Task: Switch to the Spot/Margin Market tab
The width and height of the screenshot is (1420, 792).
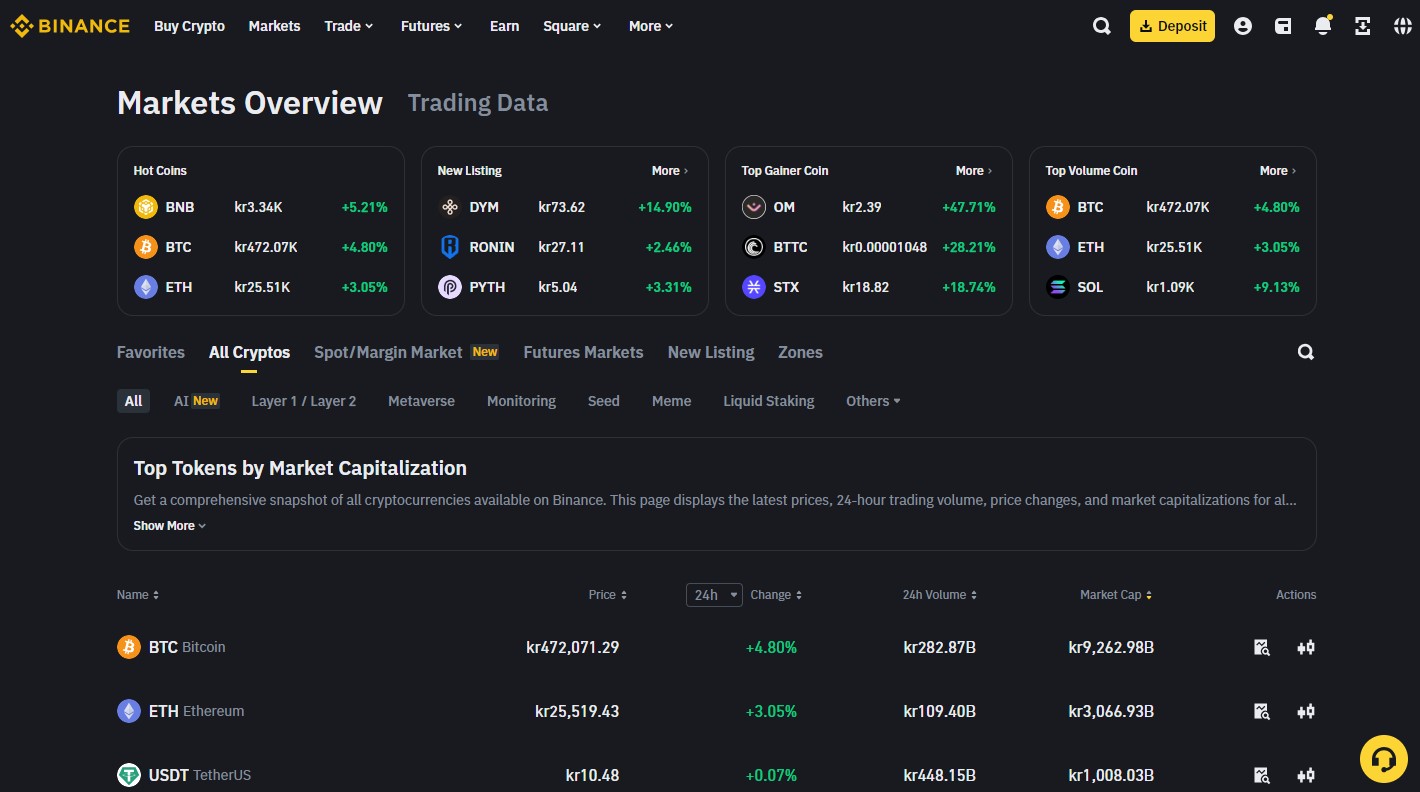Action: tap(406, 352)
